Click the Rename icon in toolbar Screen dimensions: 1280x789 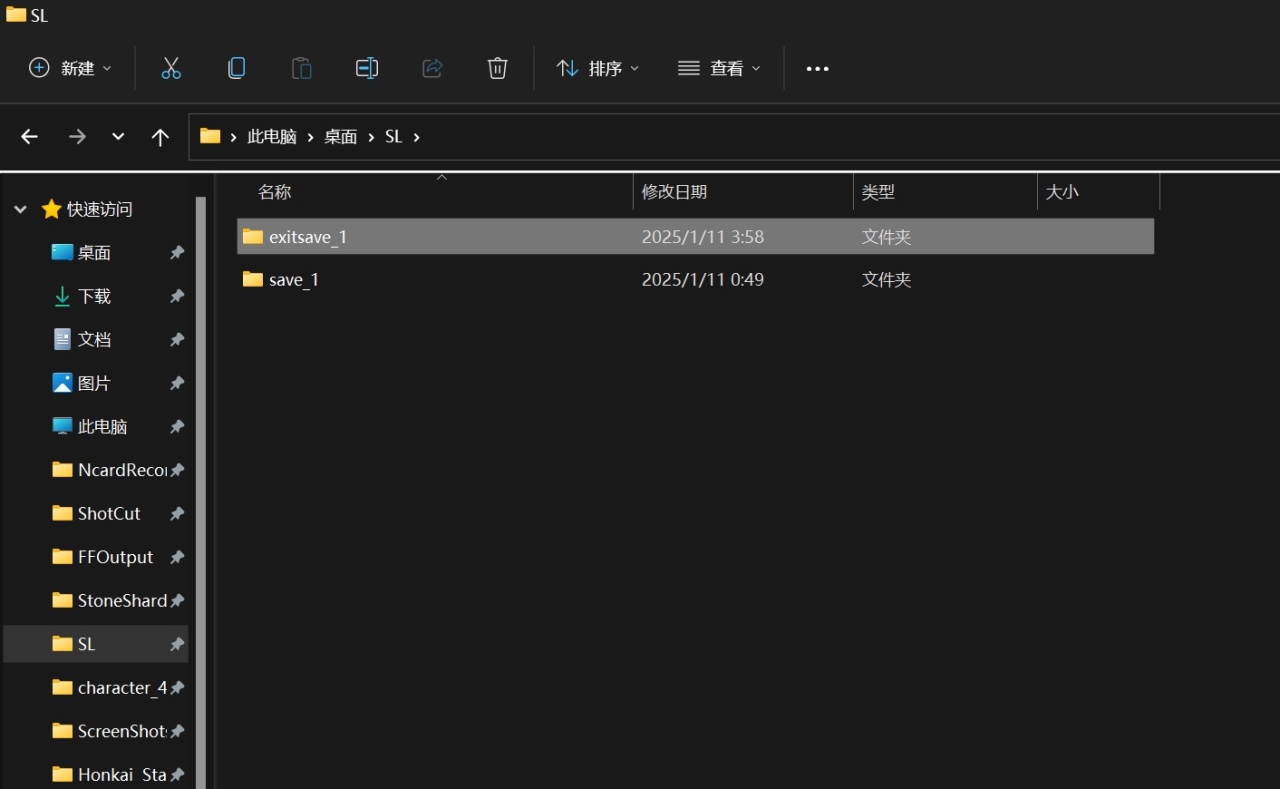tap(367, 68)
